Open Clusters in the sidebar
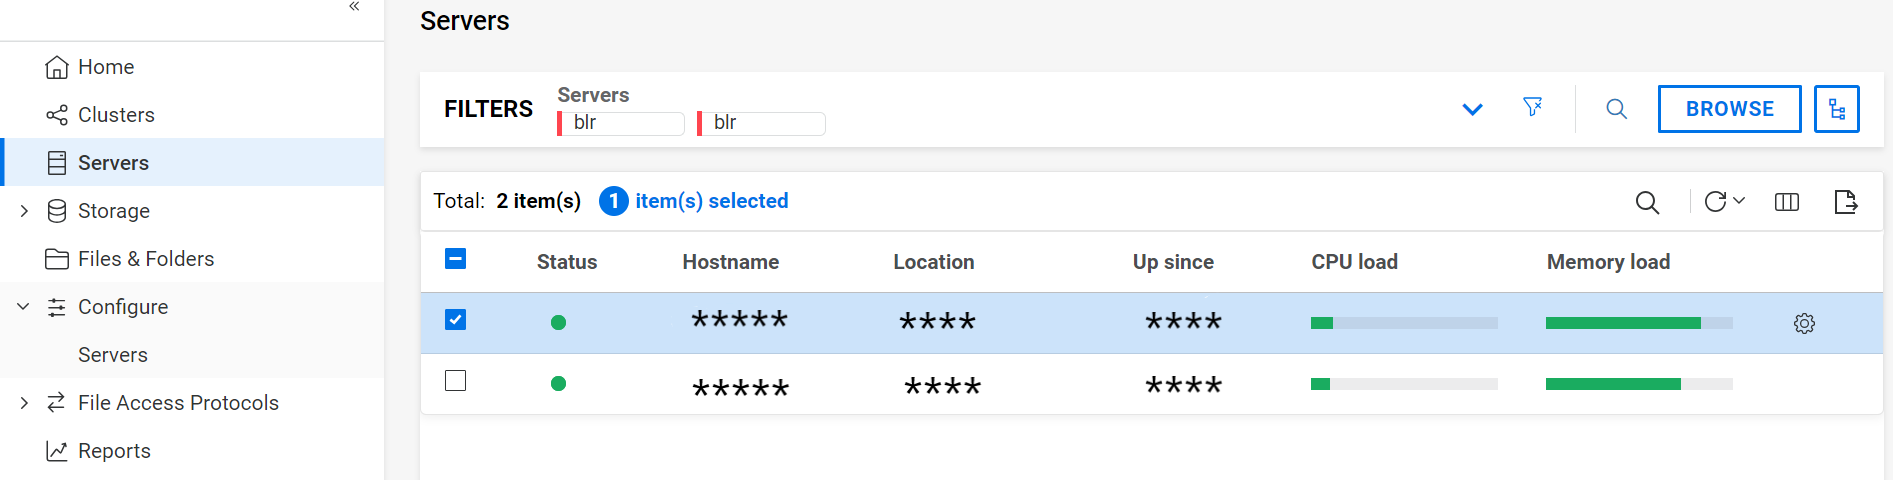Viewport: 1893px width, 480px height. (116, 115)
